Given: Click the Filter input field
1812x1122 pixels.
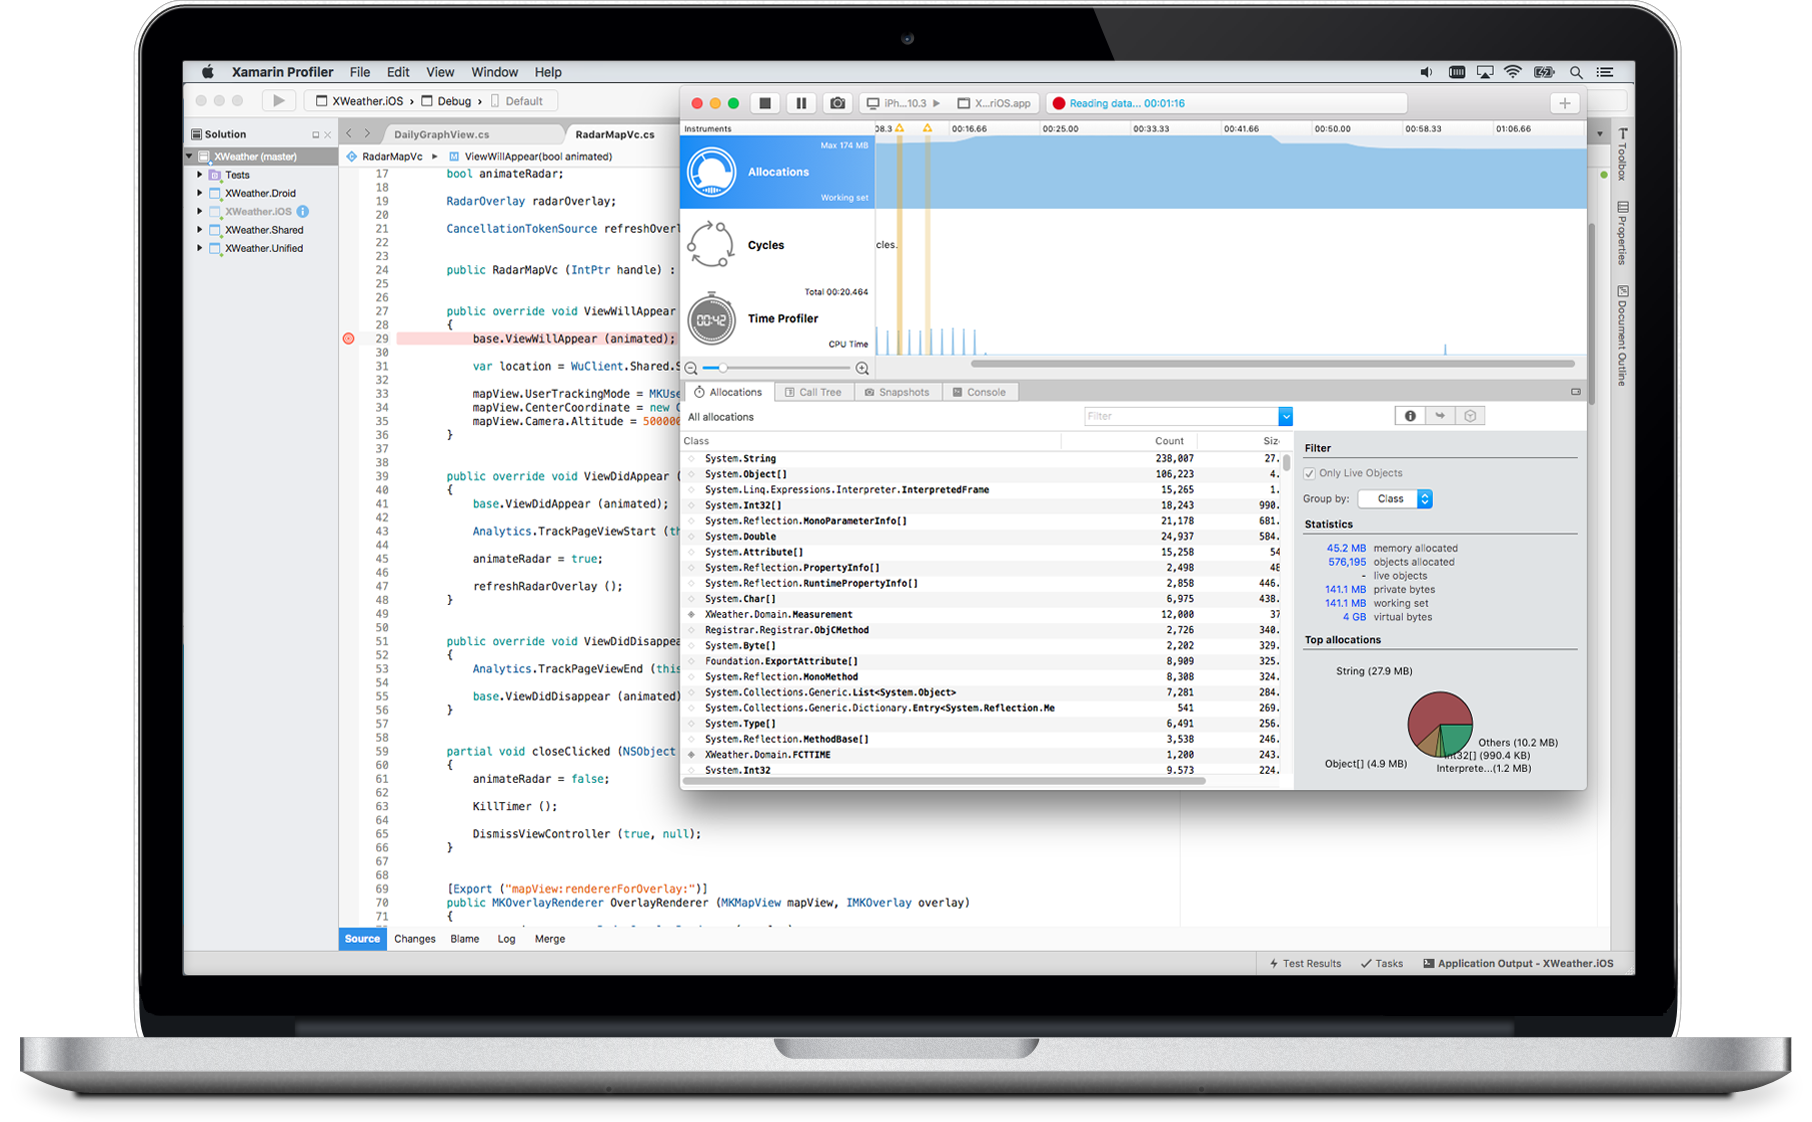Looking at the screenshot, I should coord(1181,416).
